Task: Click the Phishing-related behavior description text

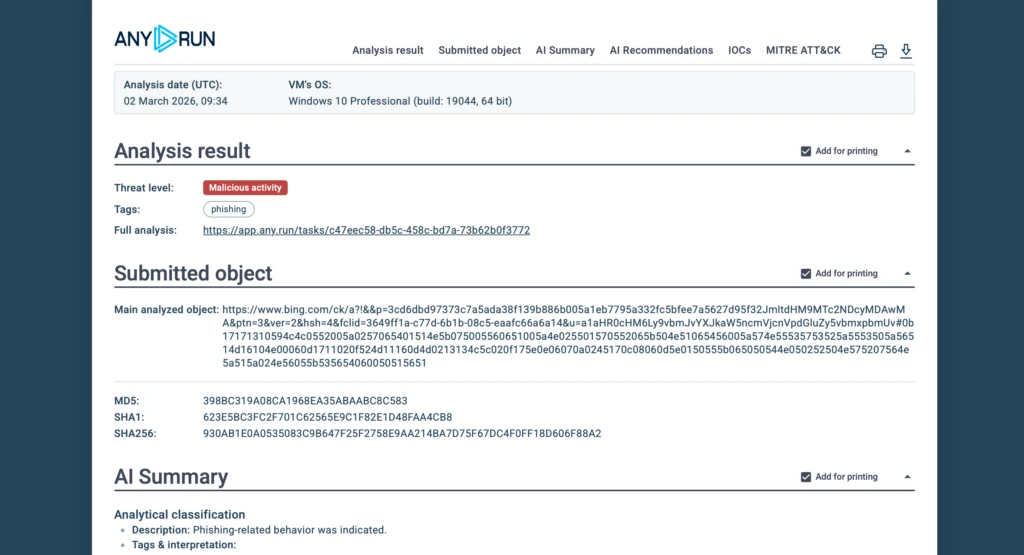Action: pos(289,530)
